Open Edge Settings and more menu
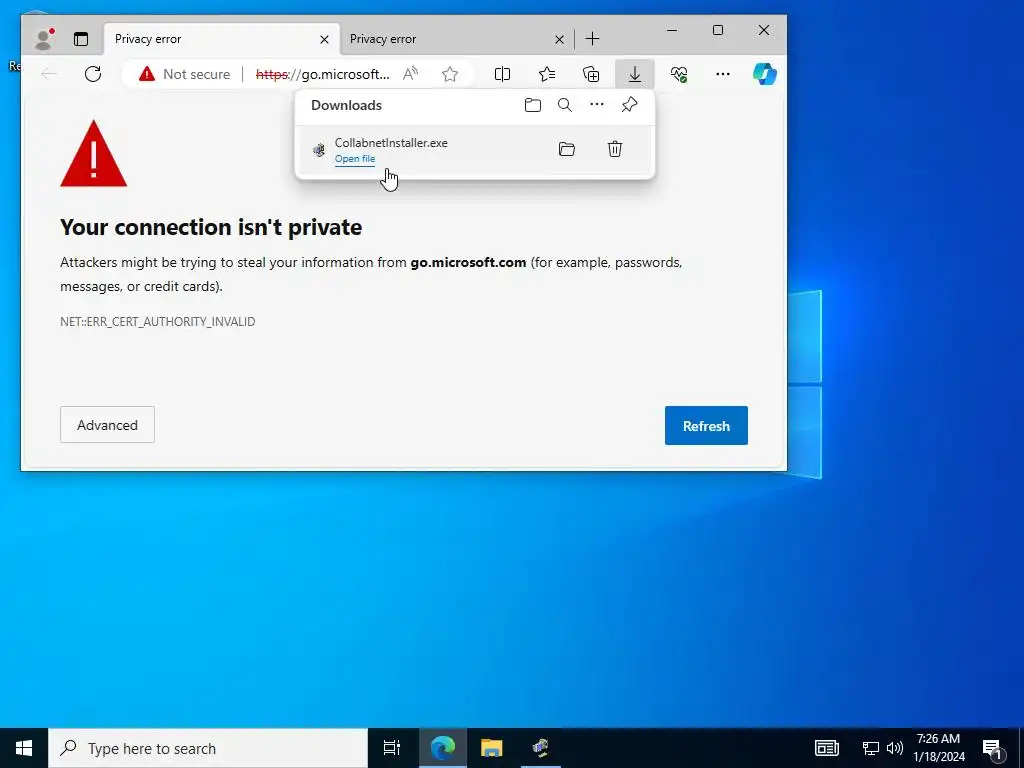The width and height of the screenshot is (1024, 768). pos(723,74)
